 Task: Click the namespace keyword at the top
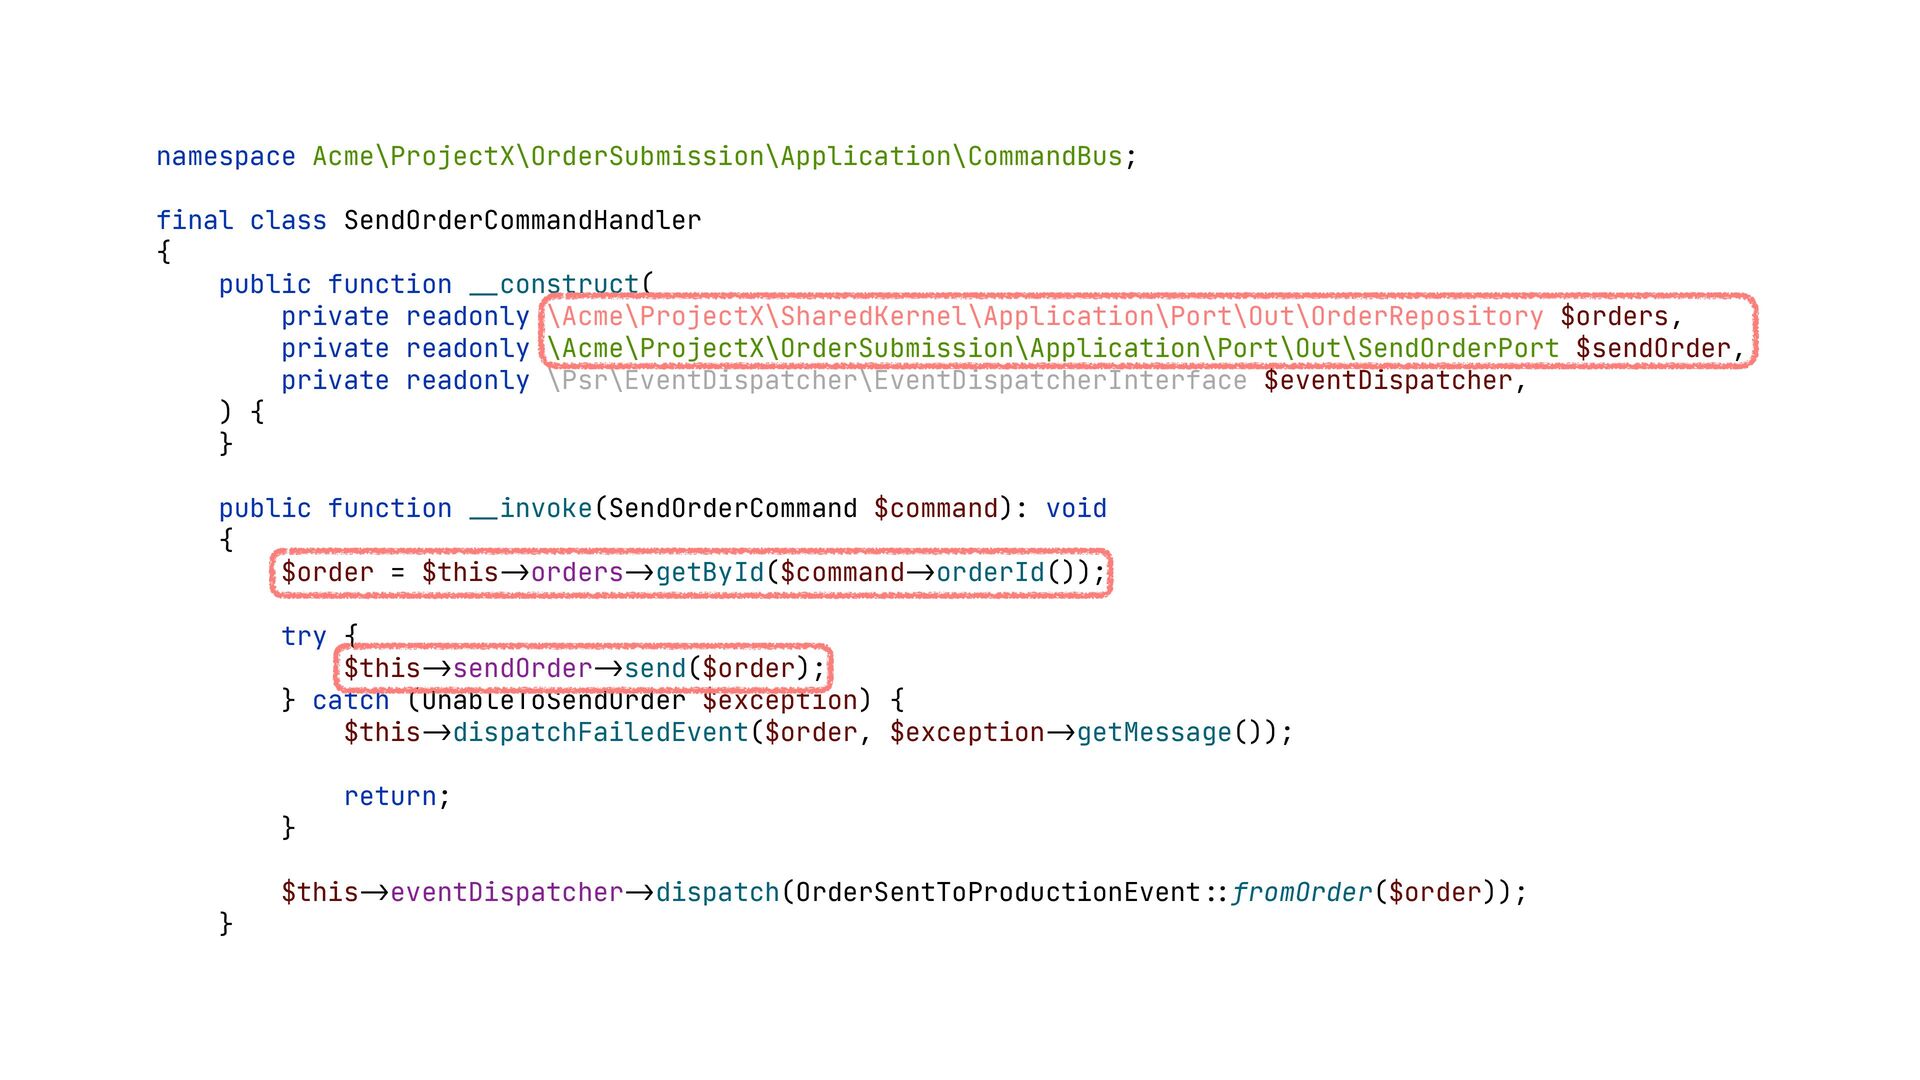226,157
